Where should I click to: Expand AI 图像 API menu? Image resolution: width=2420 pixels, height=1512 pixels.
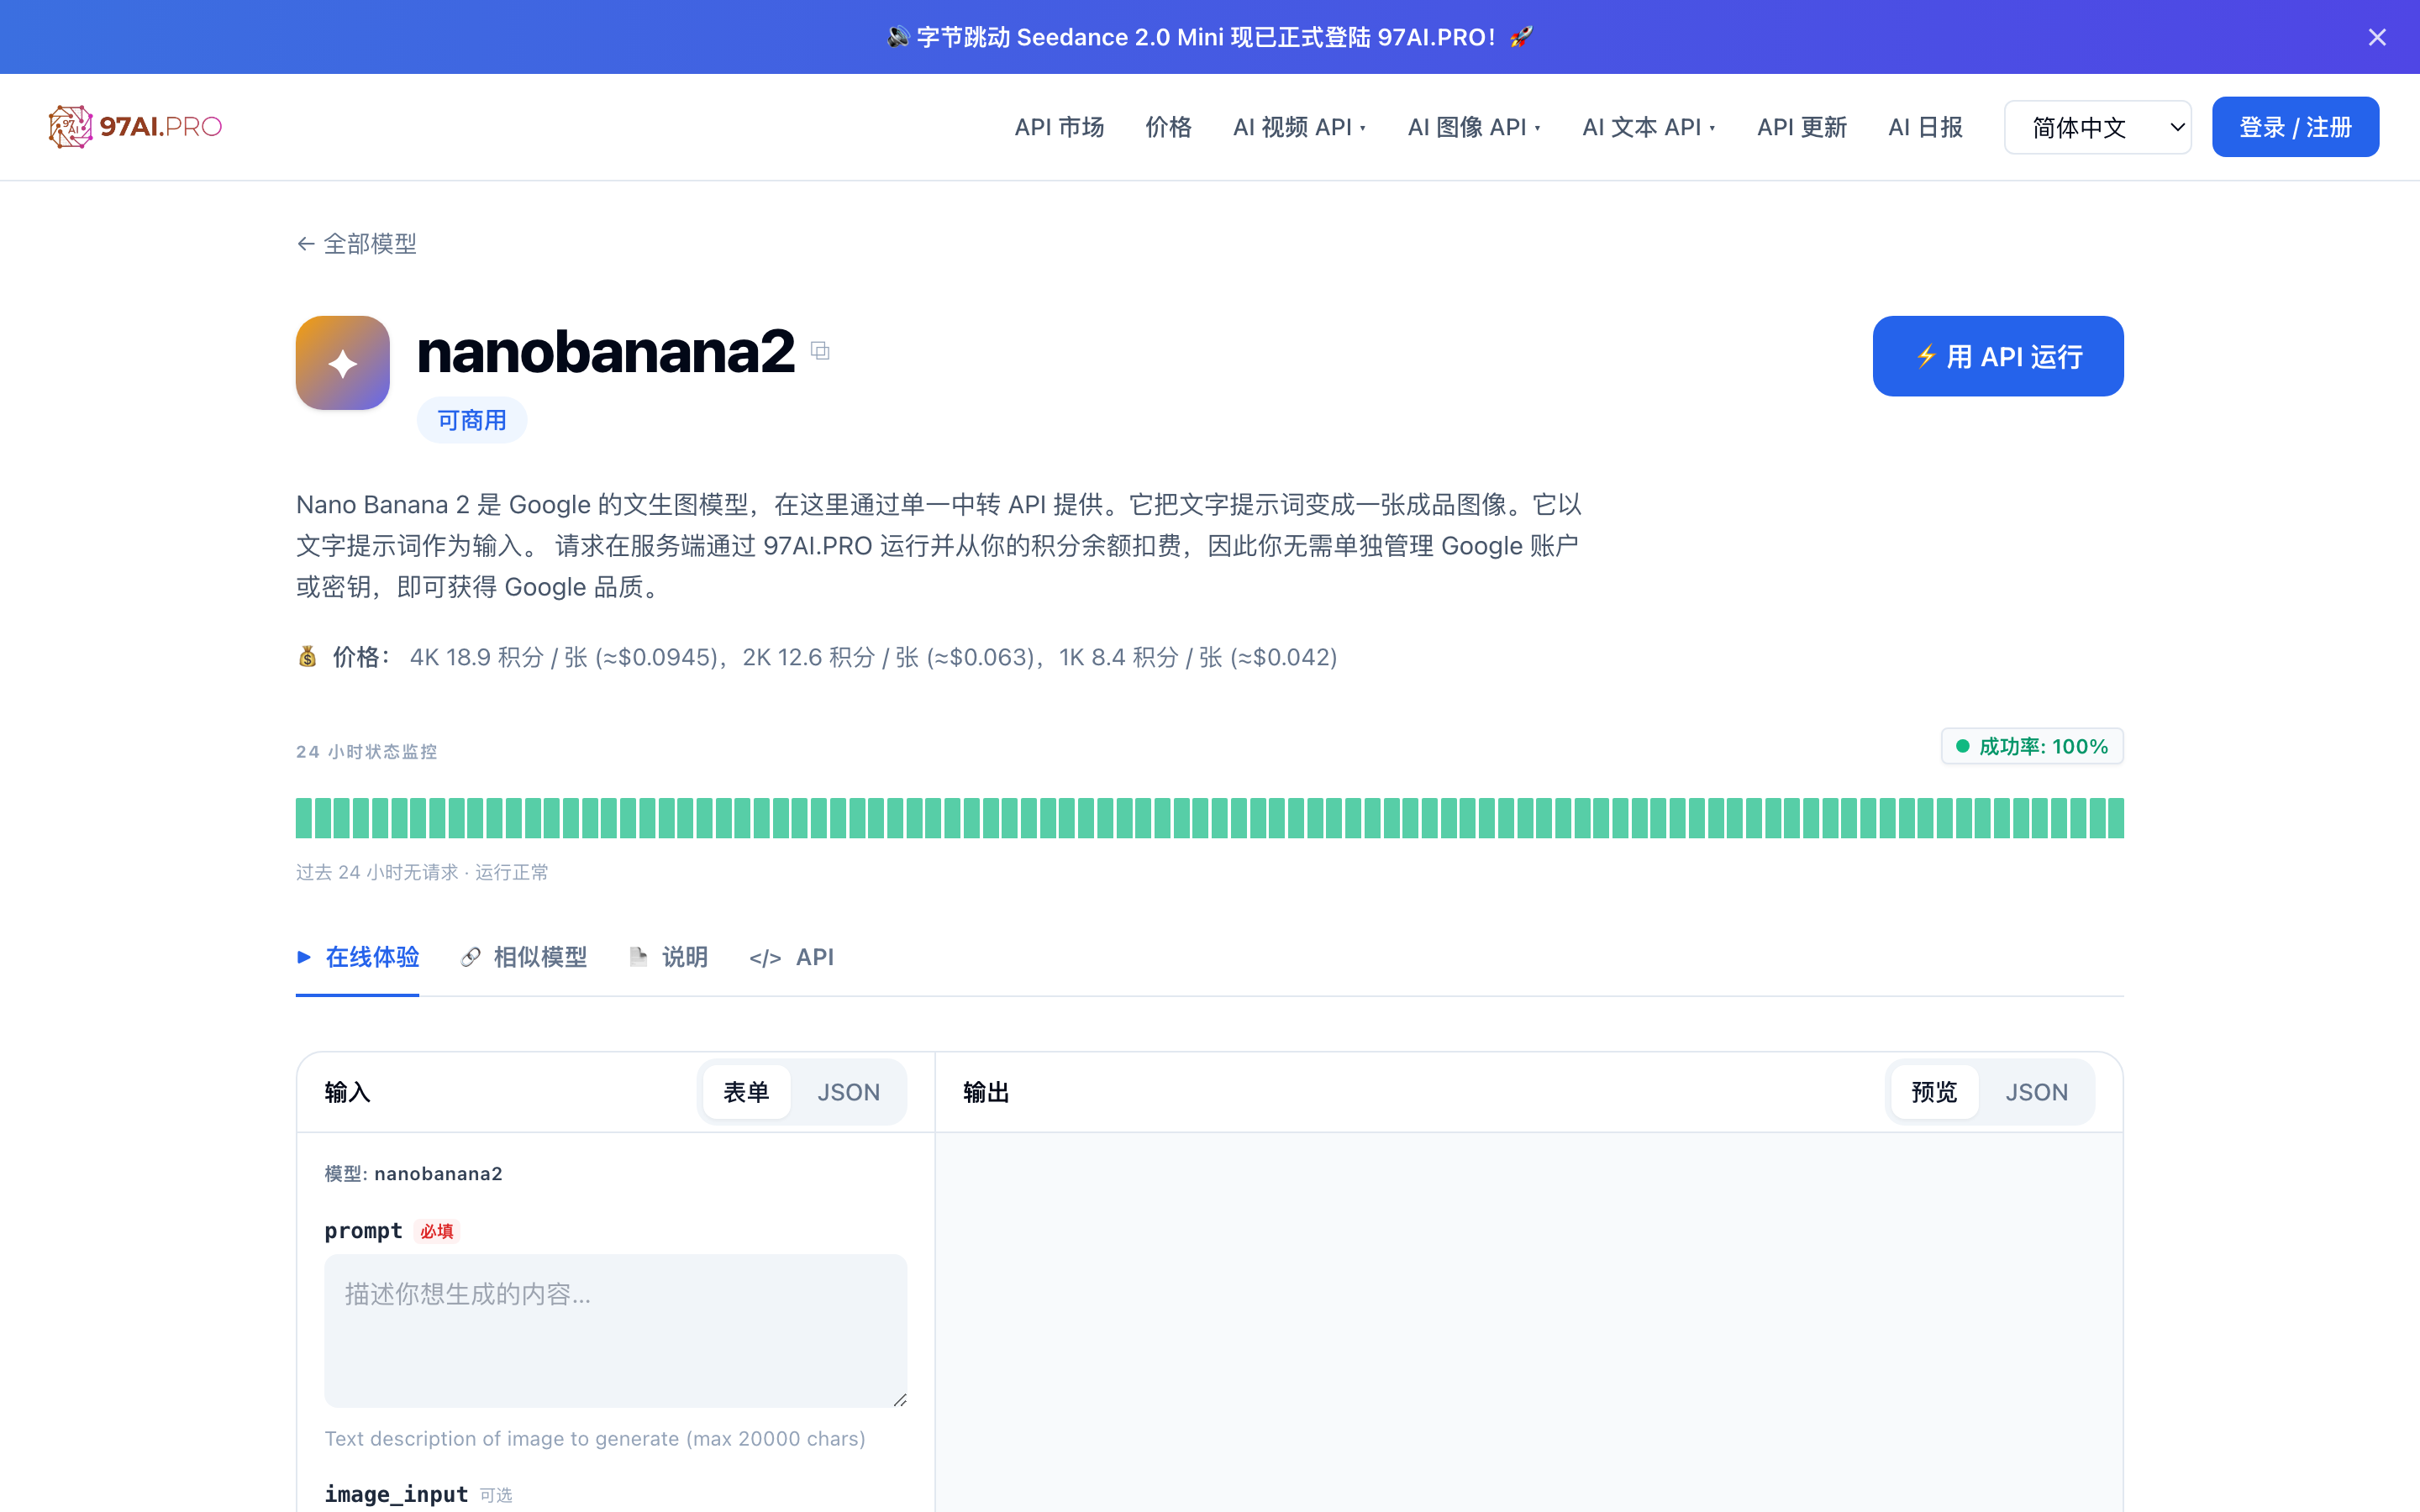1474,127
